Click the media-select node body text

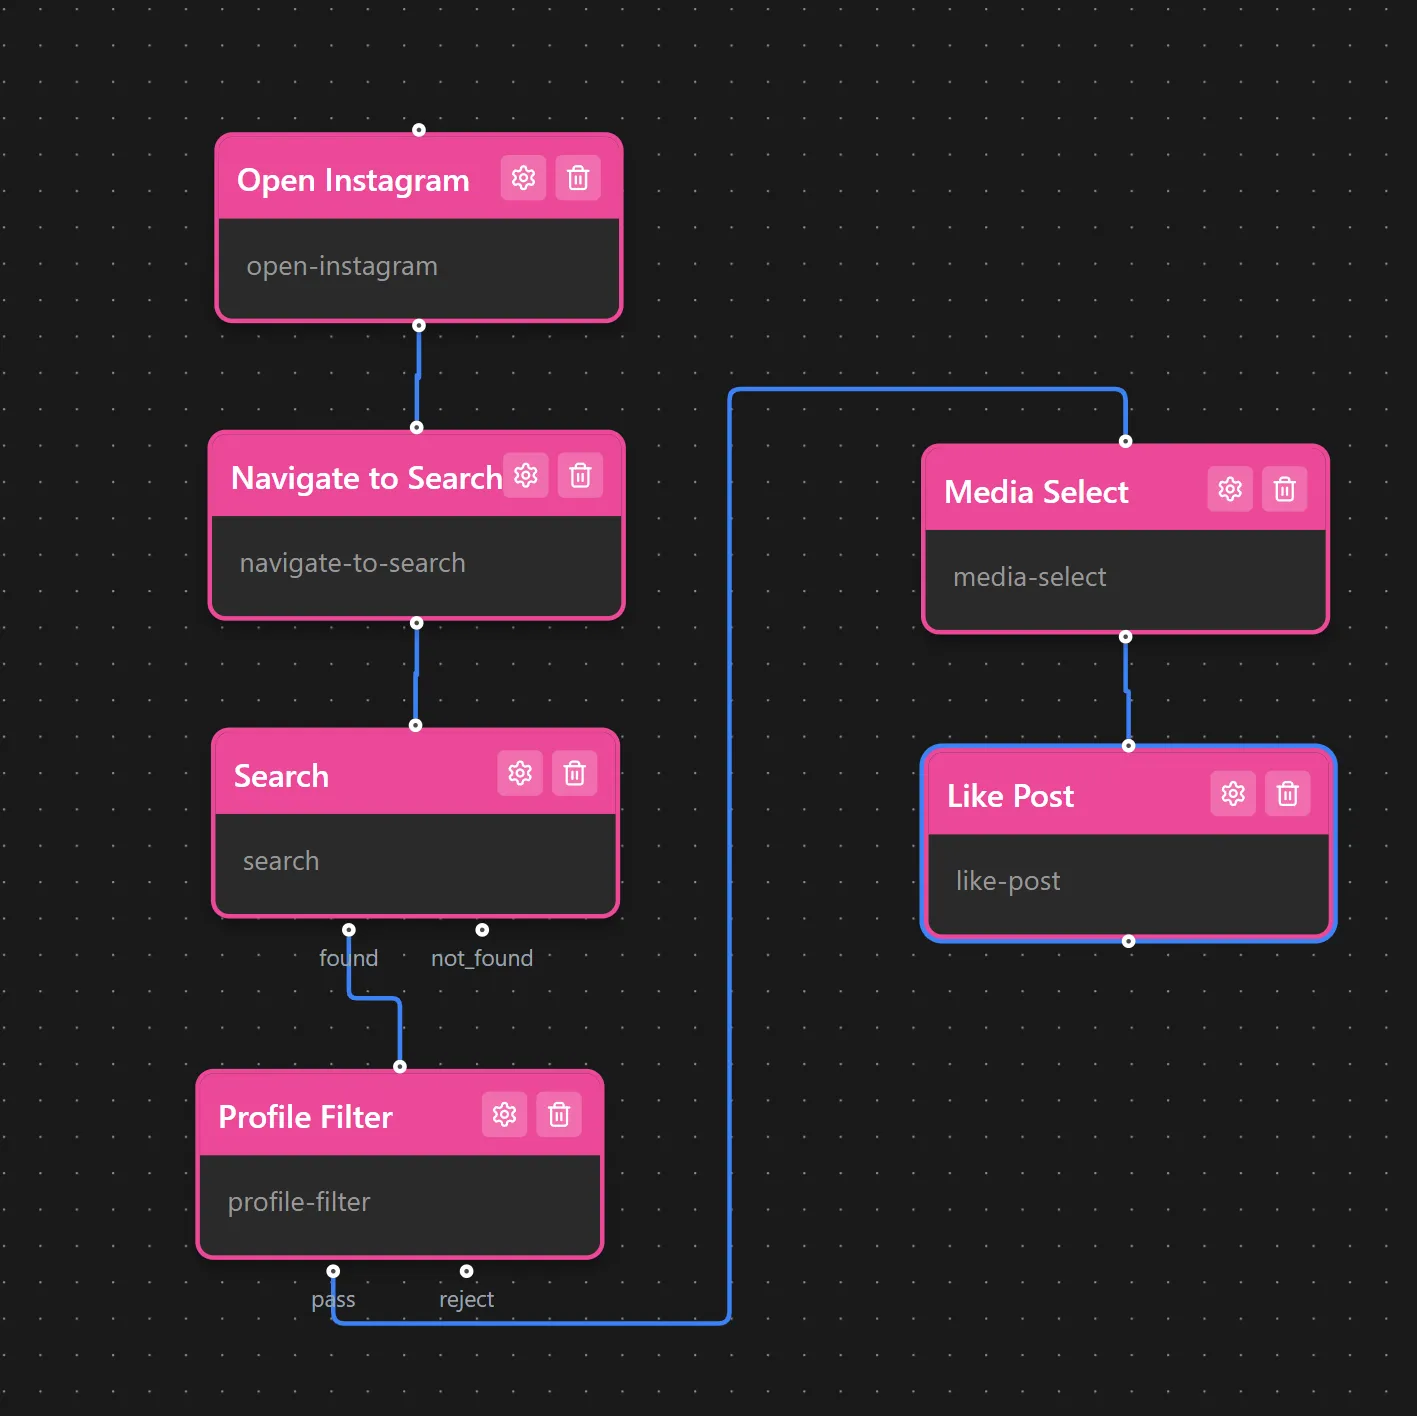tap(1030, 577)
